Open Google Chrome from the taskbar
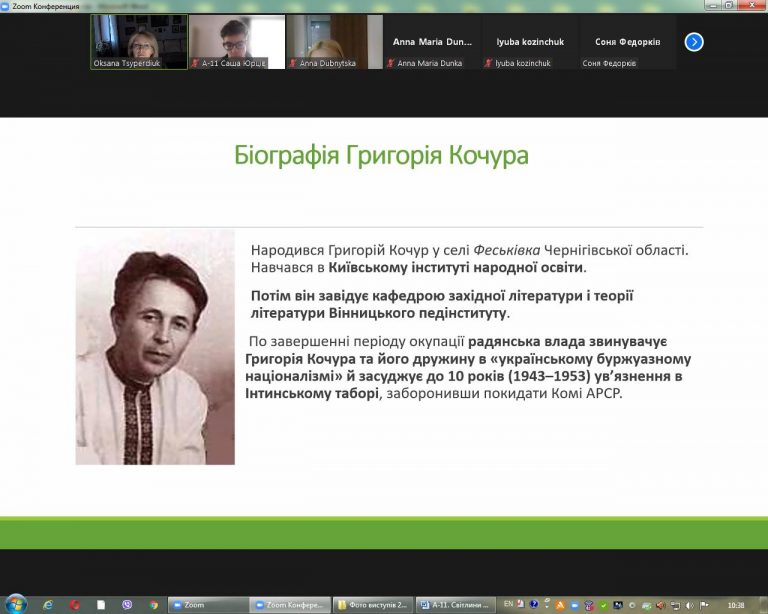The height and width of the screenshot is (614, 768). [153, 605]
